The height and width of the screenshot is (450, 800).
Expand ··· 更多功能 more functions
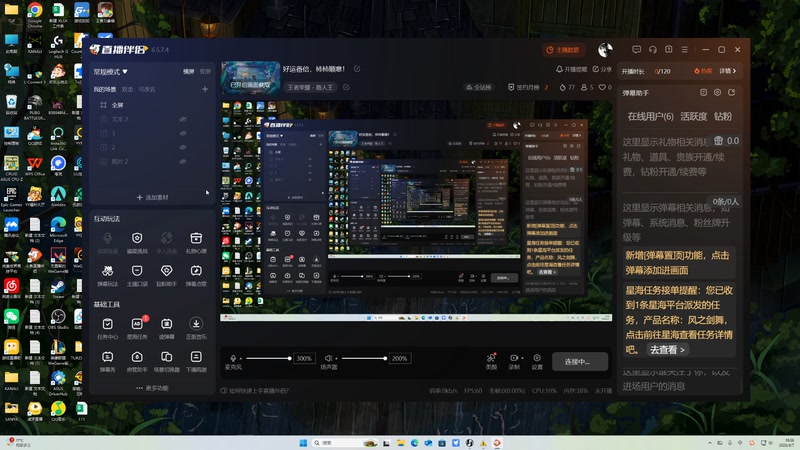(152, 388)
